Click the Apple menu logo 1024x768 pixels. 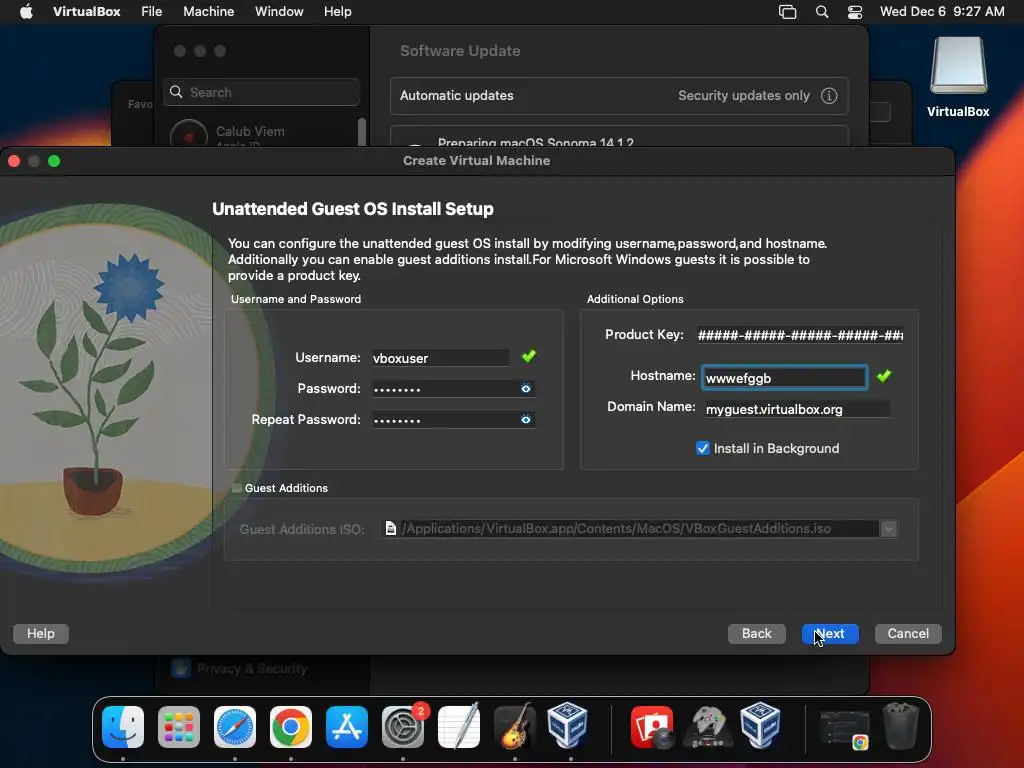(x=26, y=11)
